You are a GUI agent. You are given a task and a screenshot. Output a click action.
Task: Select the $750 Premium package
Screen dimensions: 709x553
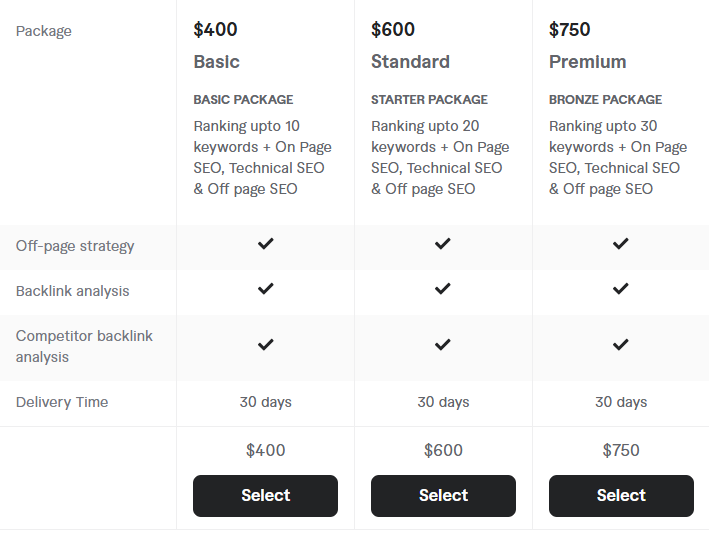coord(621,496)
